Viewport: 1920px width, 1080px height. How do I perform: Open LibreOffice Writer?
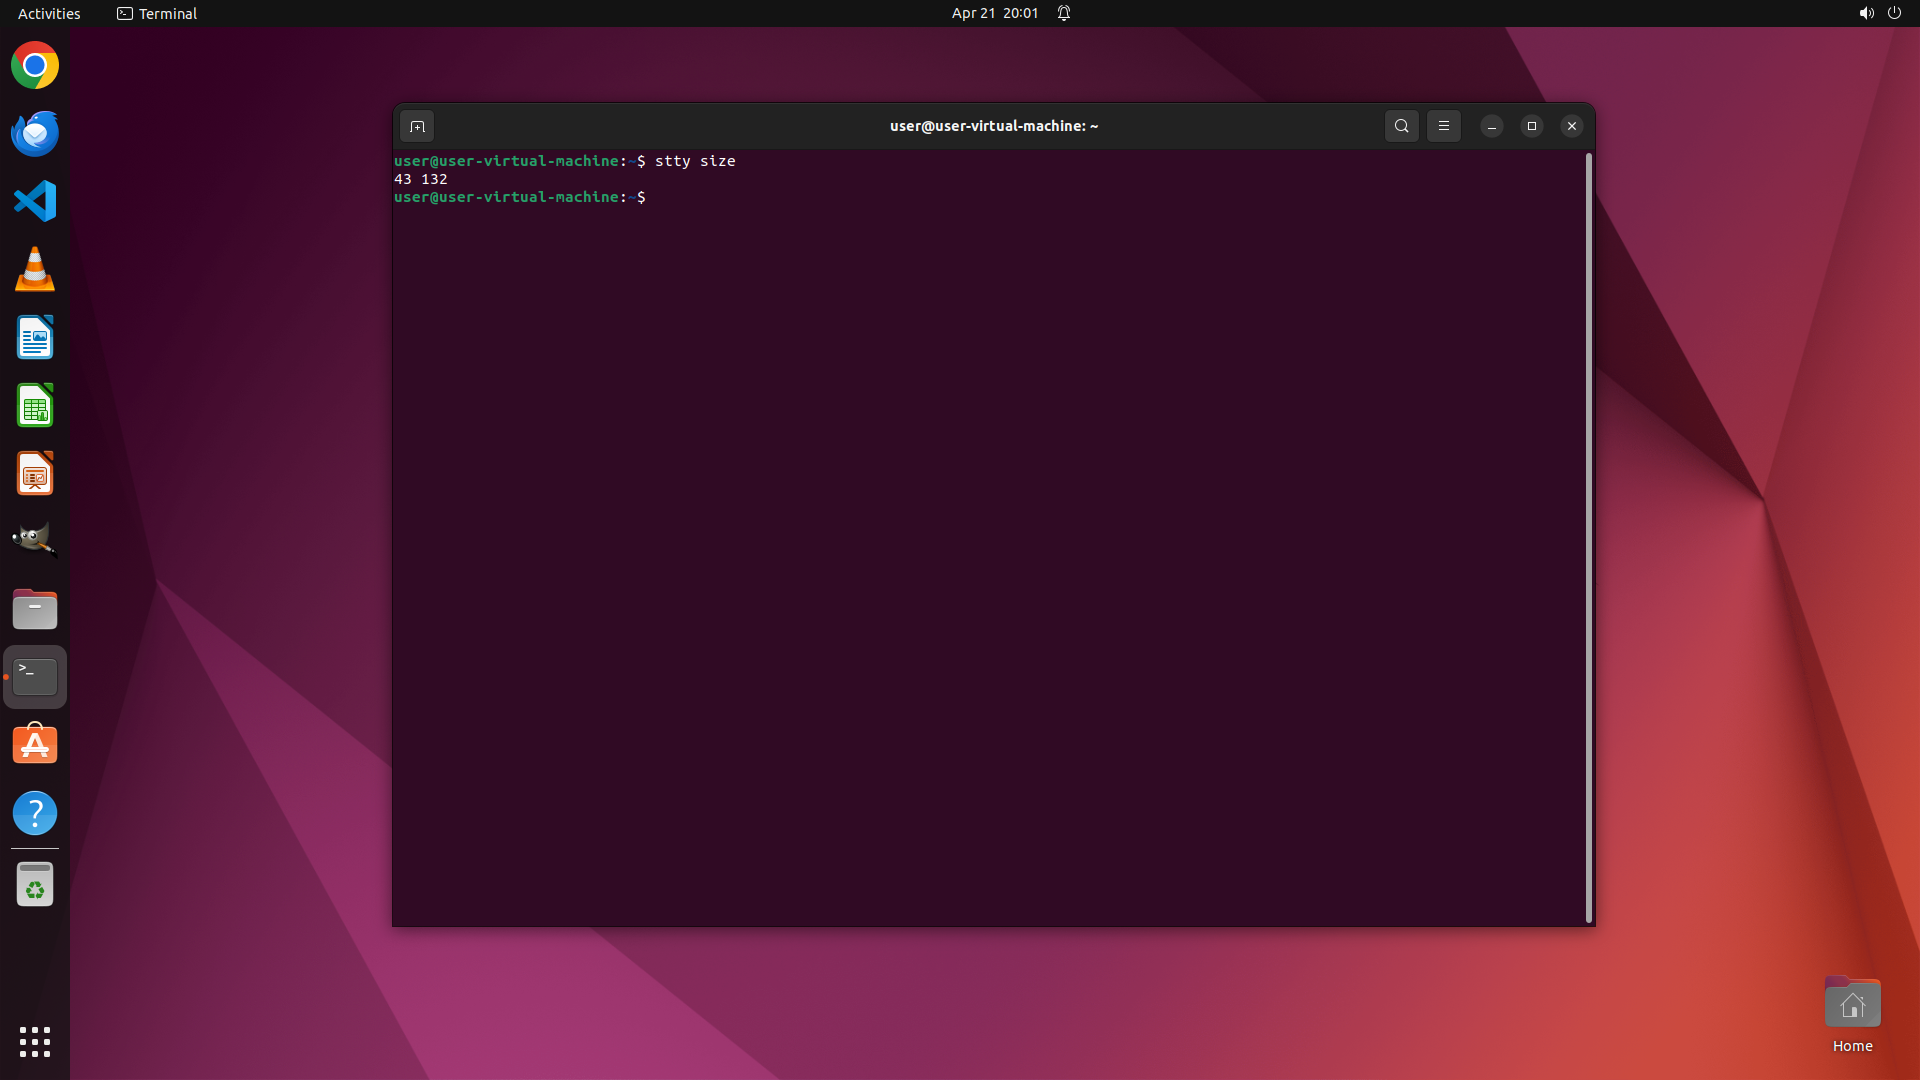click(x=35, y=337)
